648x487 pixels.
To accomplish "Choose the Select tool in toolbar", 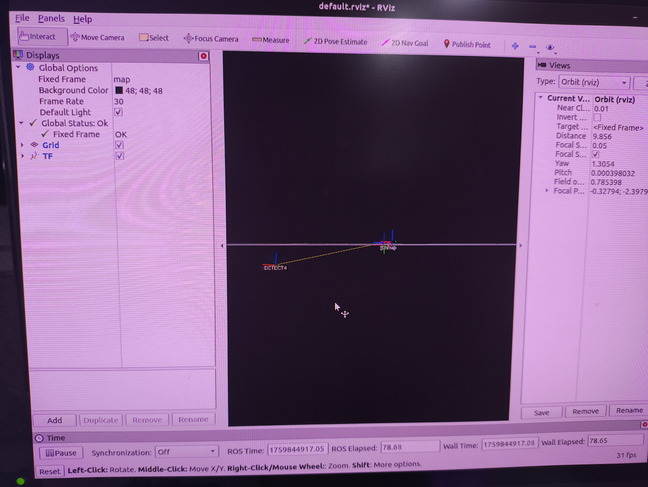I will [x=154, y=38].
